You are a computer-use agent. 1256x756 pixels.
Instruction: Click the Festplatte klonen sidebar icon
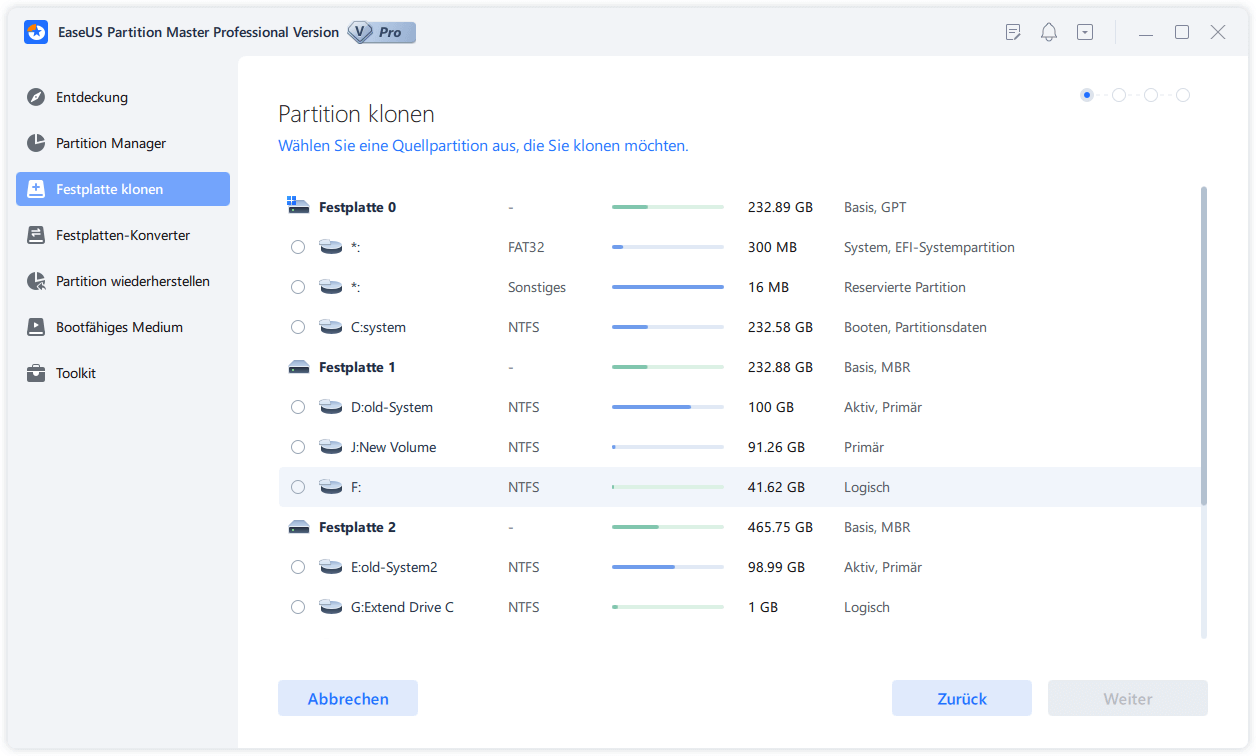click(36, 189)
